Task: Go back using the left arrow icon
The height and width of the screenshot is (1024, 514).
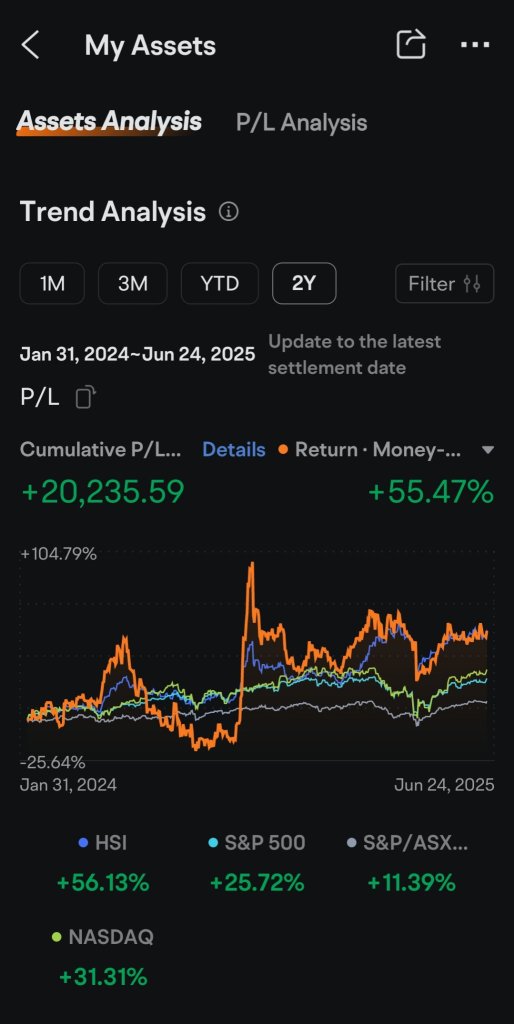Action: click(x=30, y=46)
